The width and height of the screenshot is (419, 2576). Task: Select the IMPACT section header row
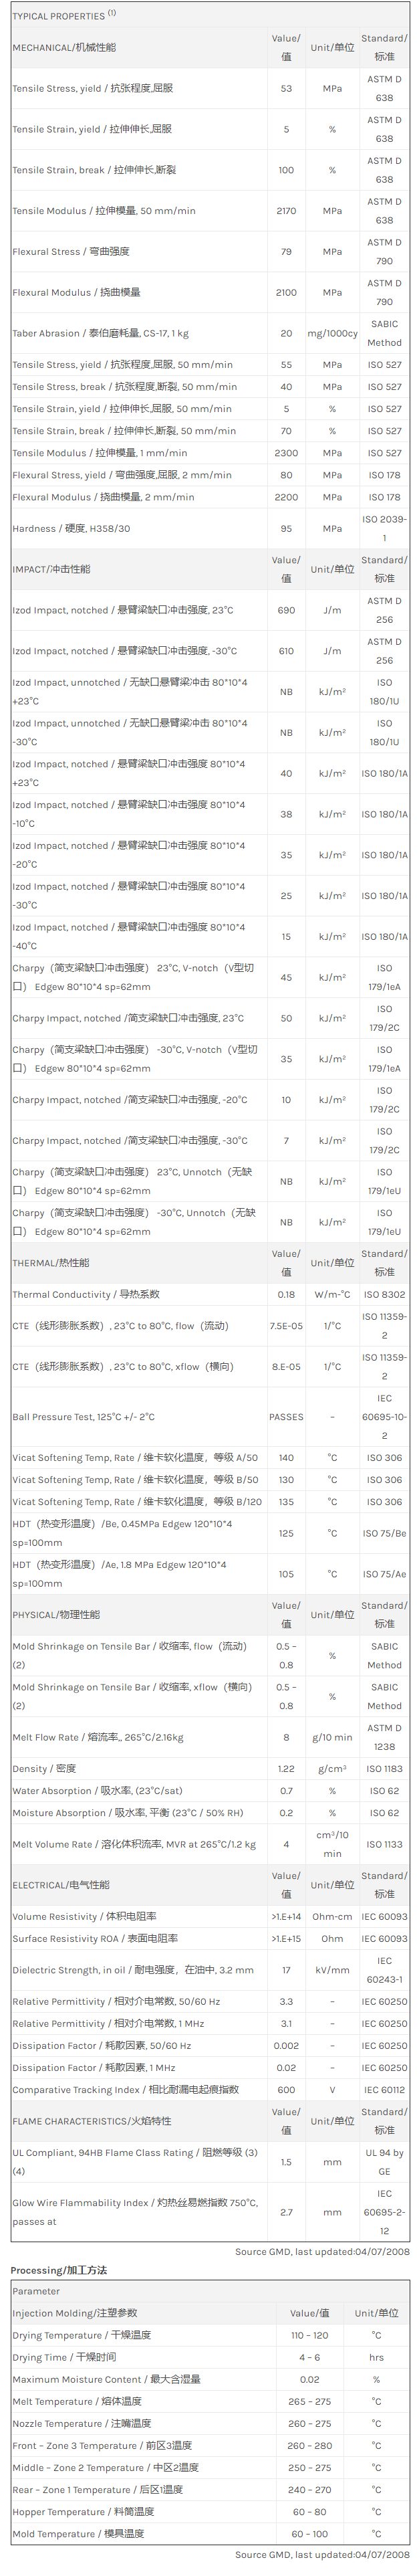tap(51, 569)
